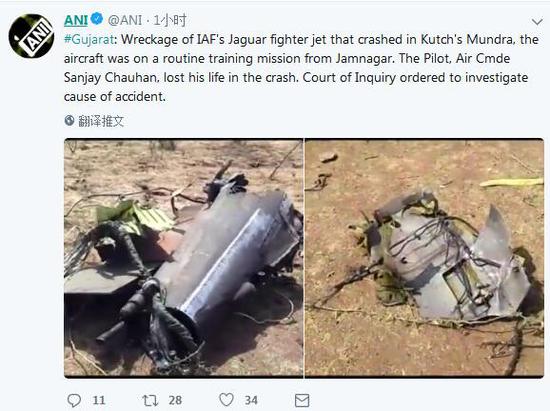
Task: Open the right wreckage photo
Action: (x=424, y=258)
